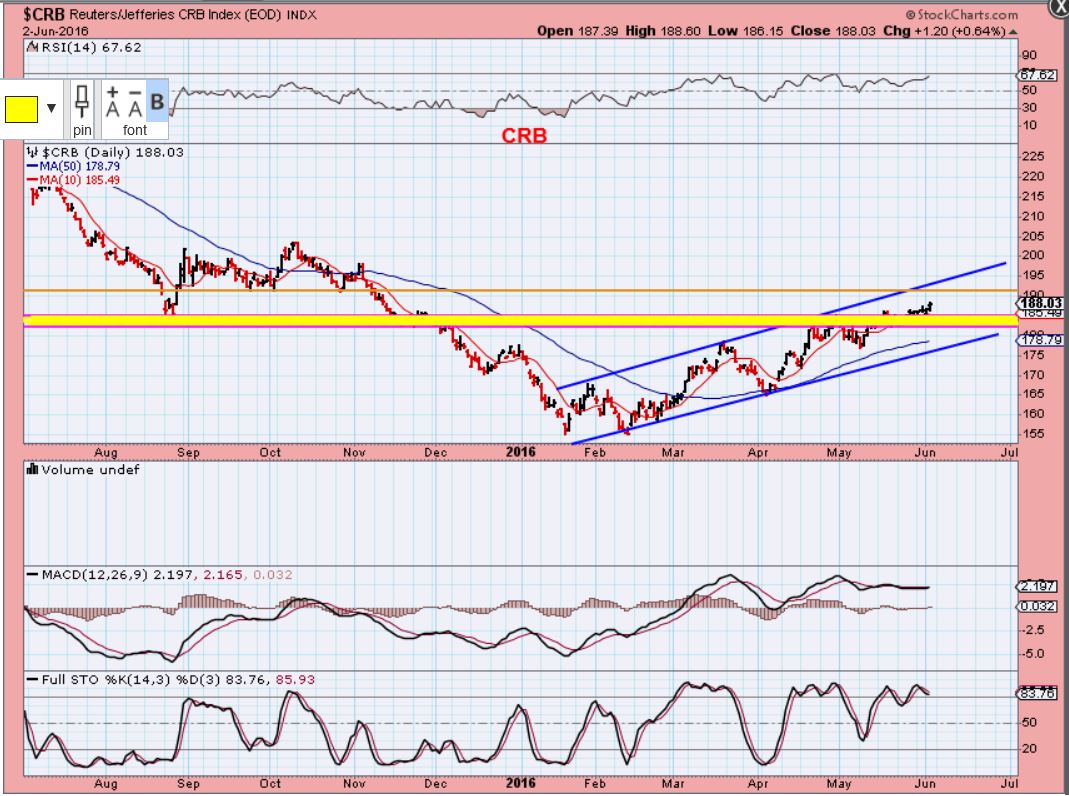
Task: Click the '155' price axis label
Action: click(1034, 433)
